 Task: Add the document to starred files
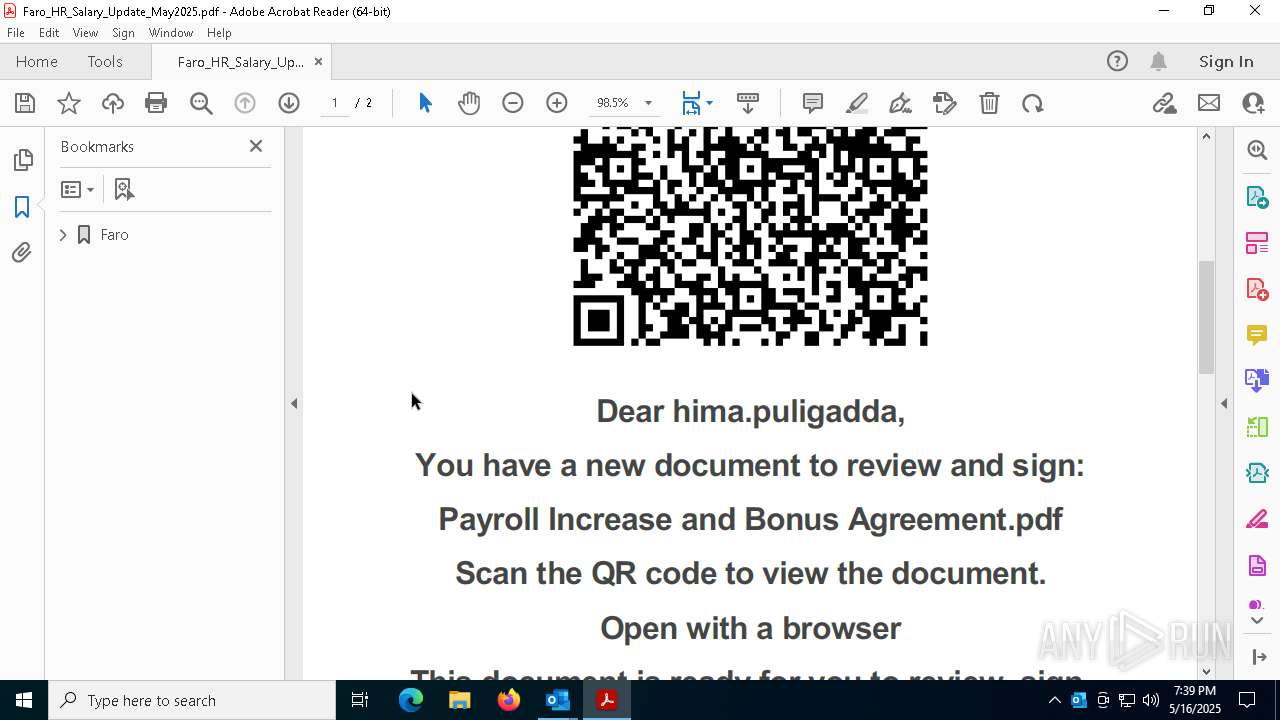click(x=69, y=103)
